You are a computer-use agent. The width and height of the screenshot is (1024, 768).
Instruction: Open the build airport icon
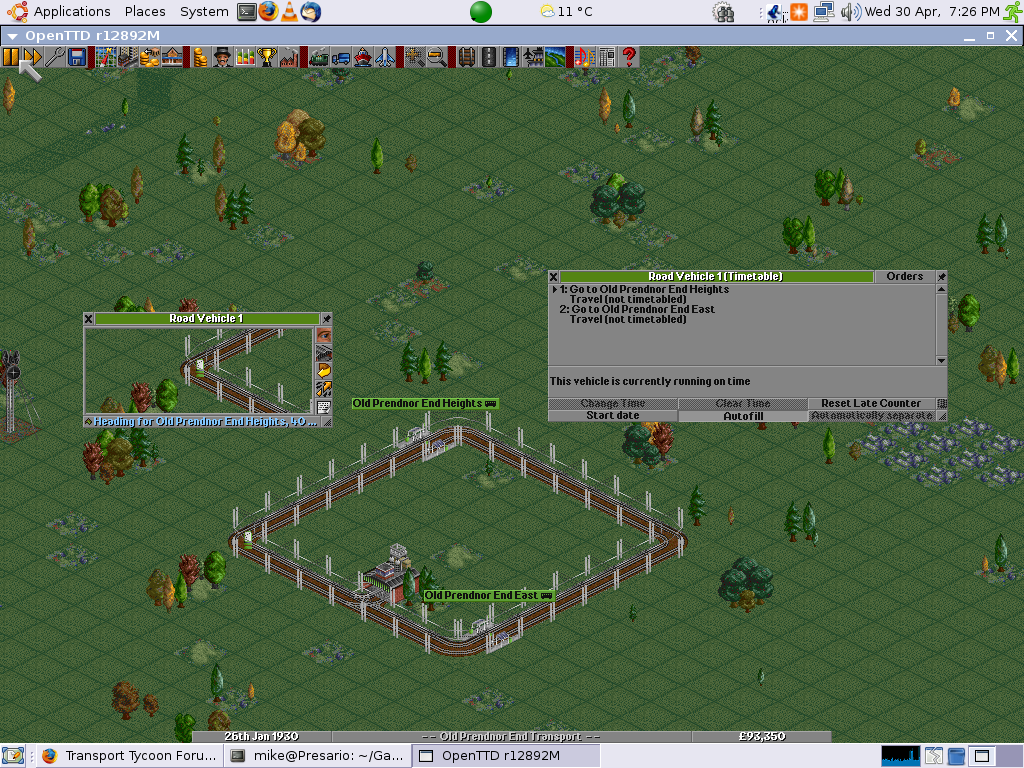tap(533, 57)
